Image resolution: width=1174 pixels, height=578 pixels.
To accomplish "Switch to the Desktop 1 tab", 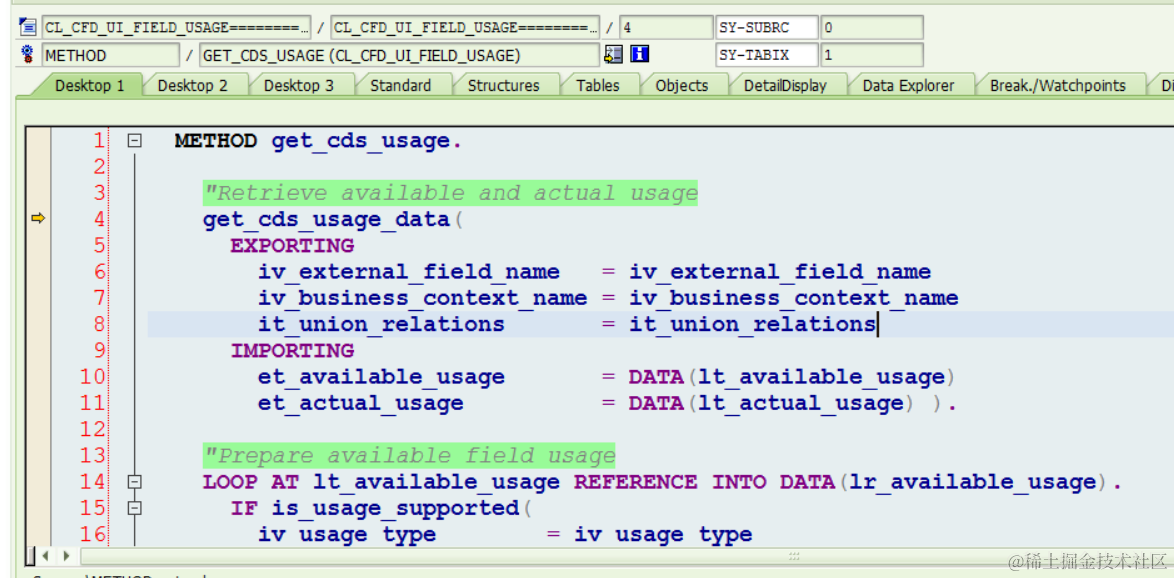I will [x=89, y=85].
